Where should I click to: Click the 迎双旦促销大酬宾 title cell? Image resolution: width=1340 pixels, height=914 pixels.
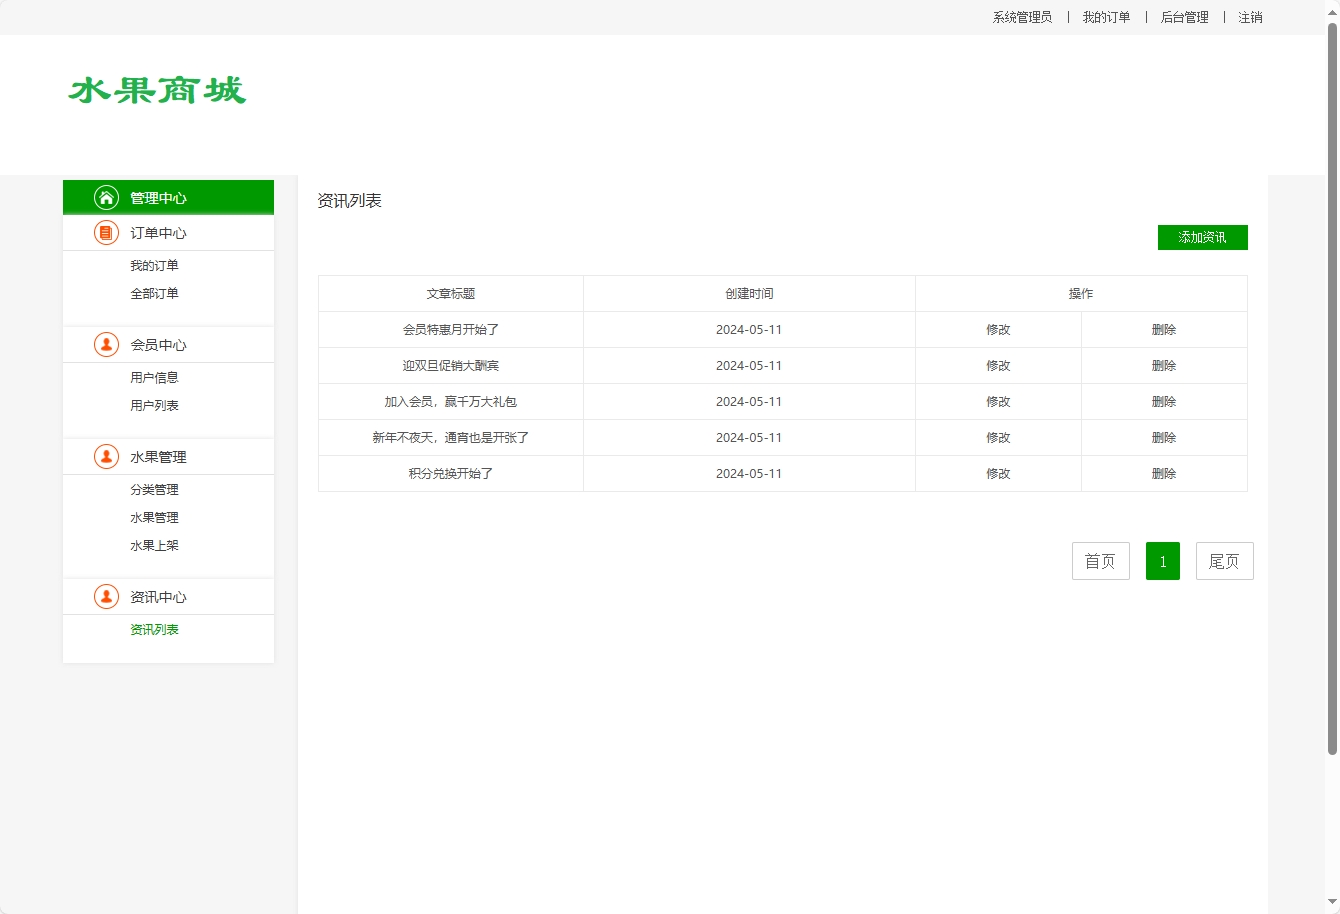click(451, 366)
